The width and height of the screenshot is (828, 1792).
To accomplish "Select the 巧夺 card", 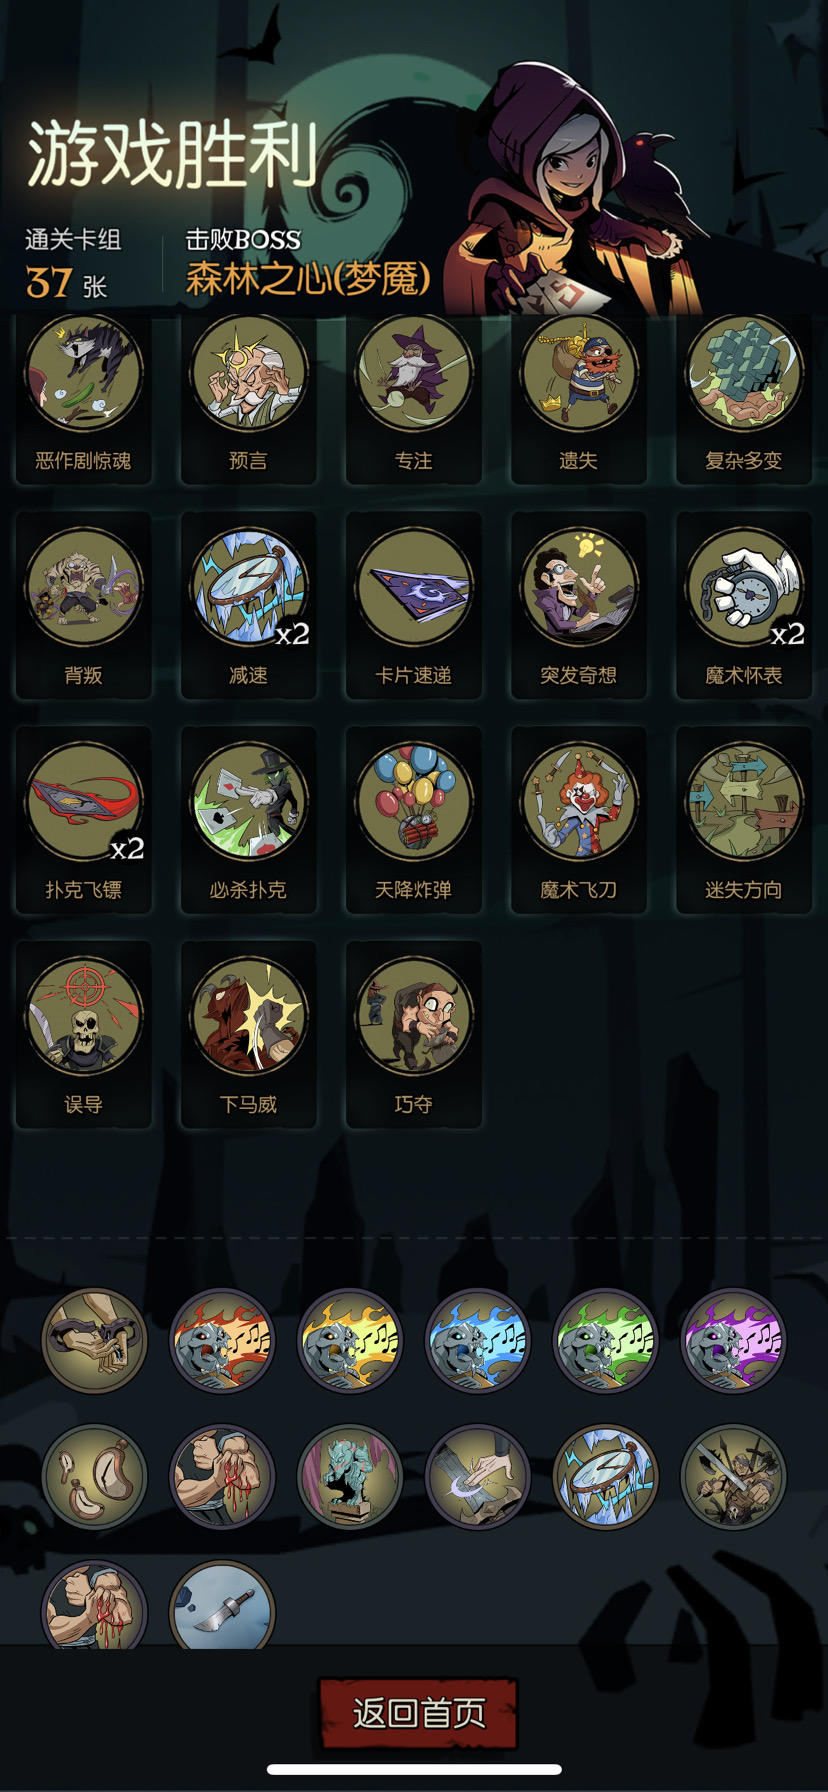I will pyautogui.click(x=414, y=1016).
